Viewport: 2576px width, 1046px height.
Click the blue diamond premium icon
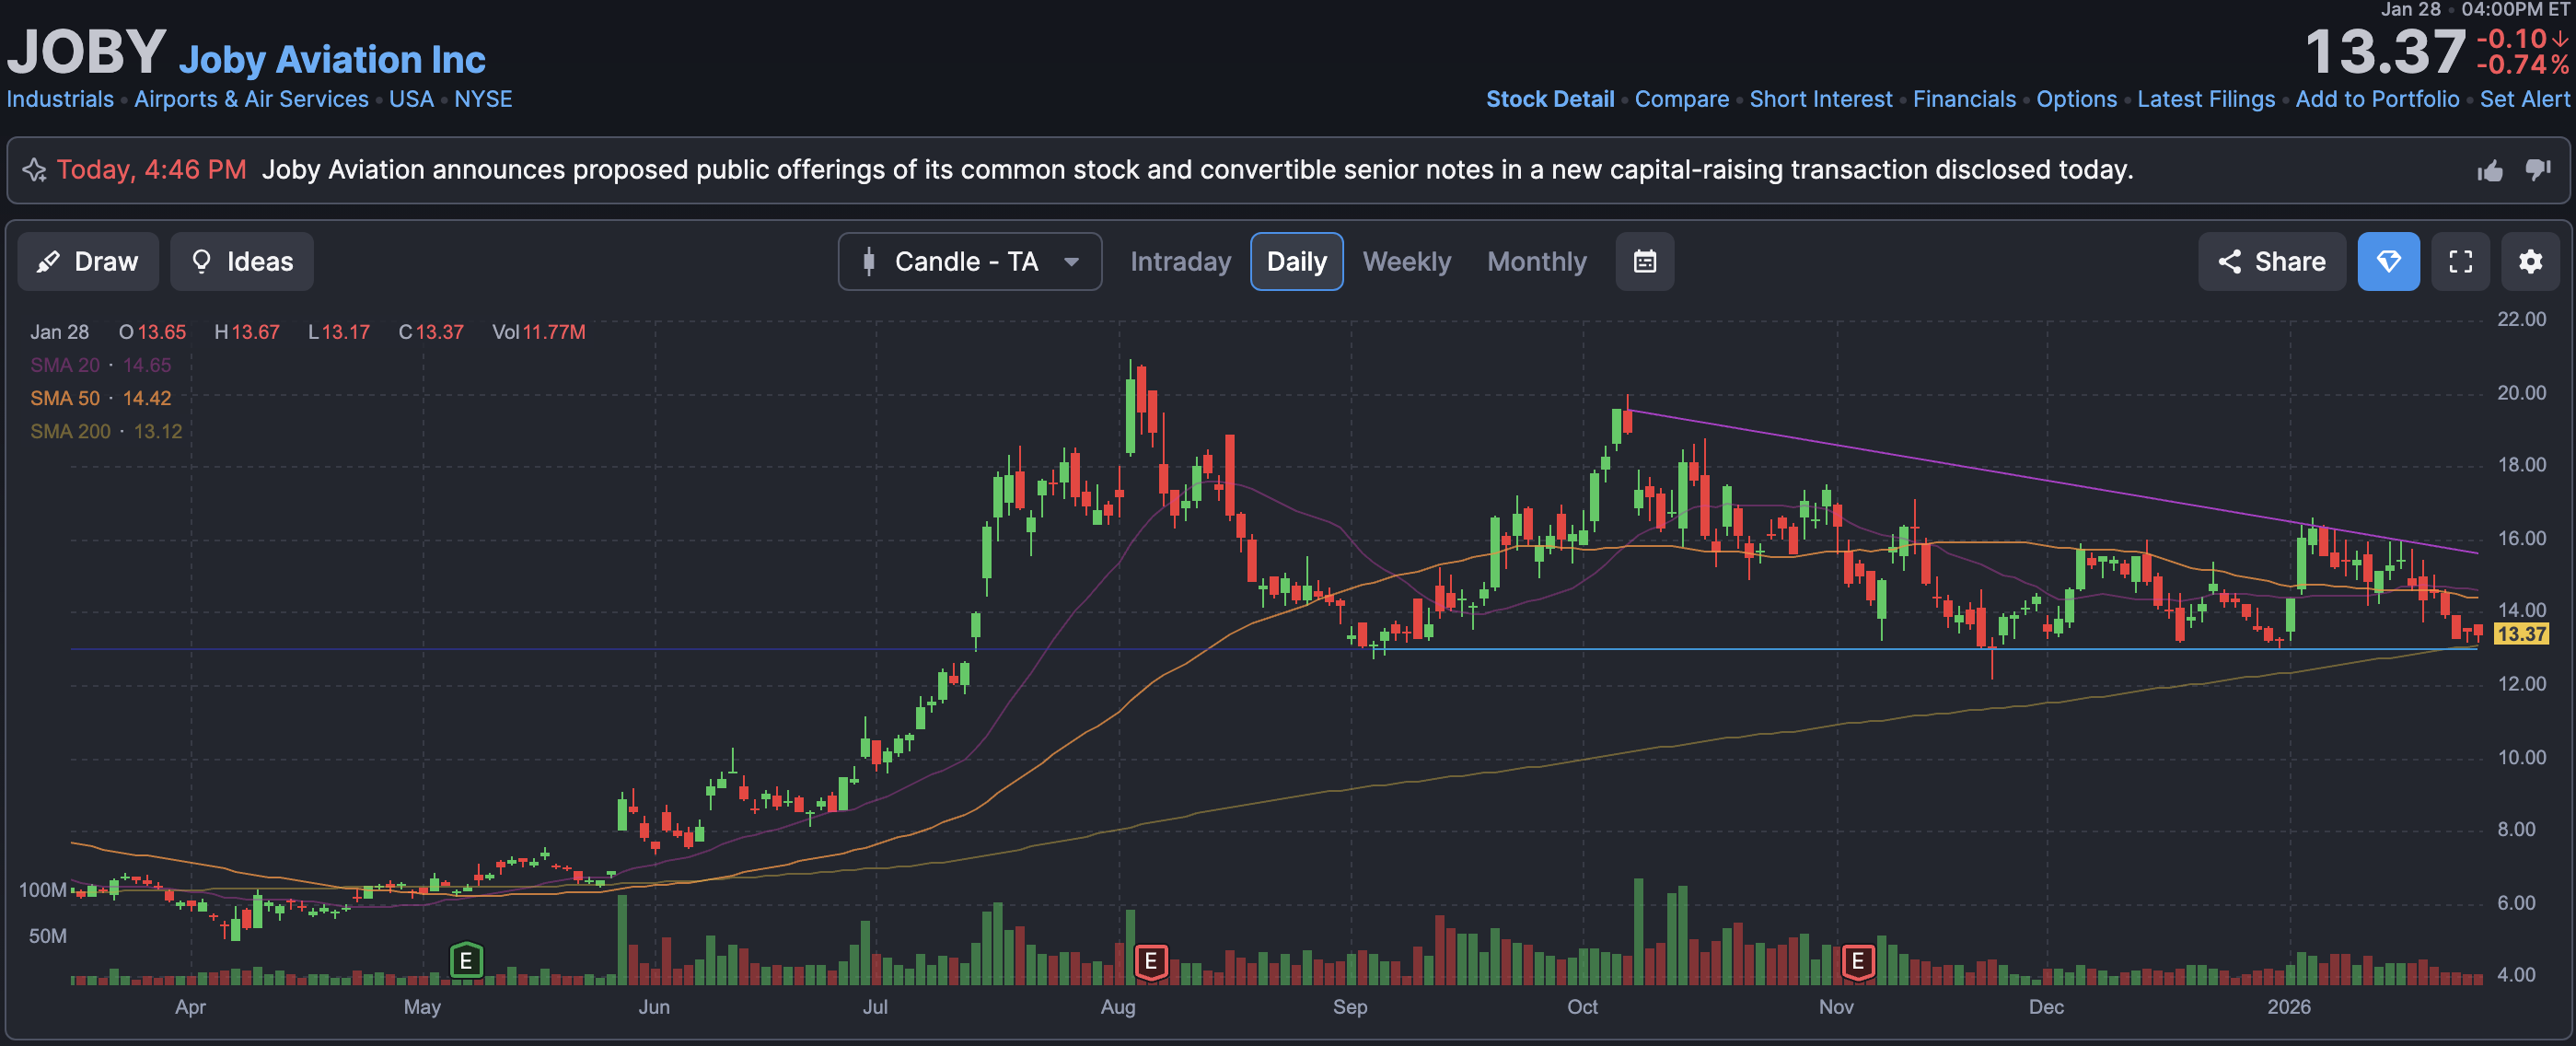point(2388,262)
